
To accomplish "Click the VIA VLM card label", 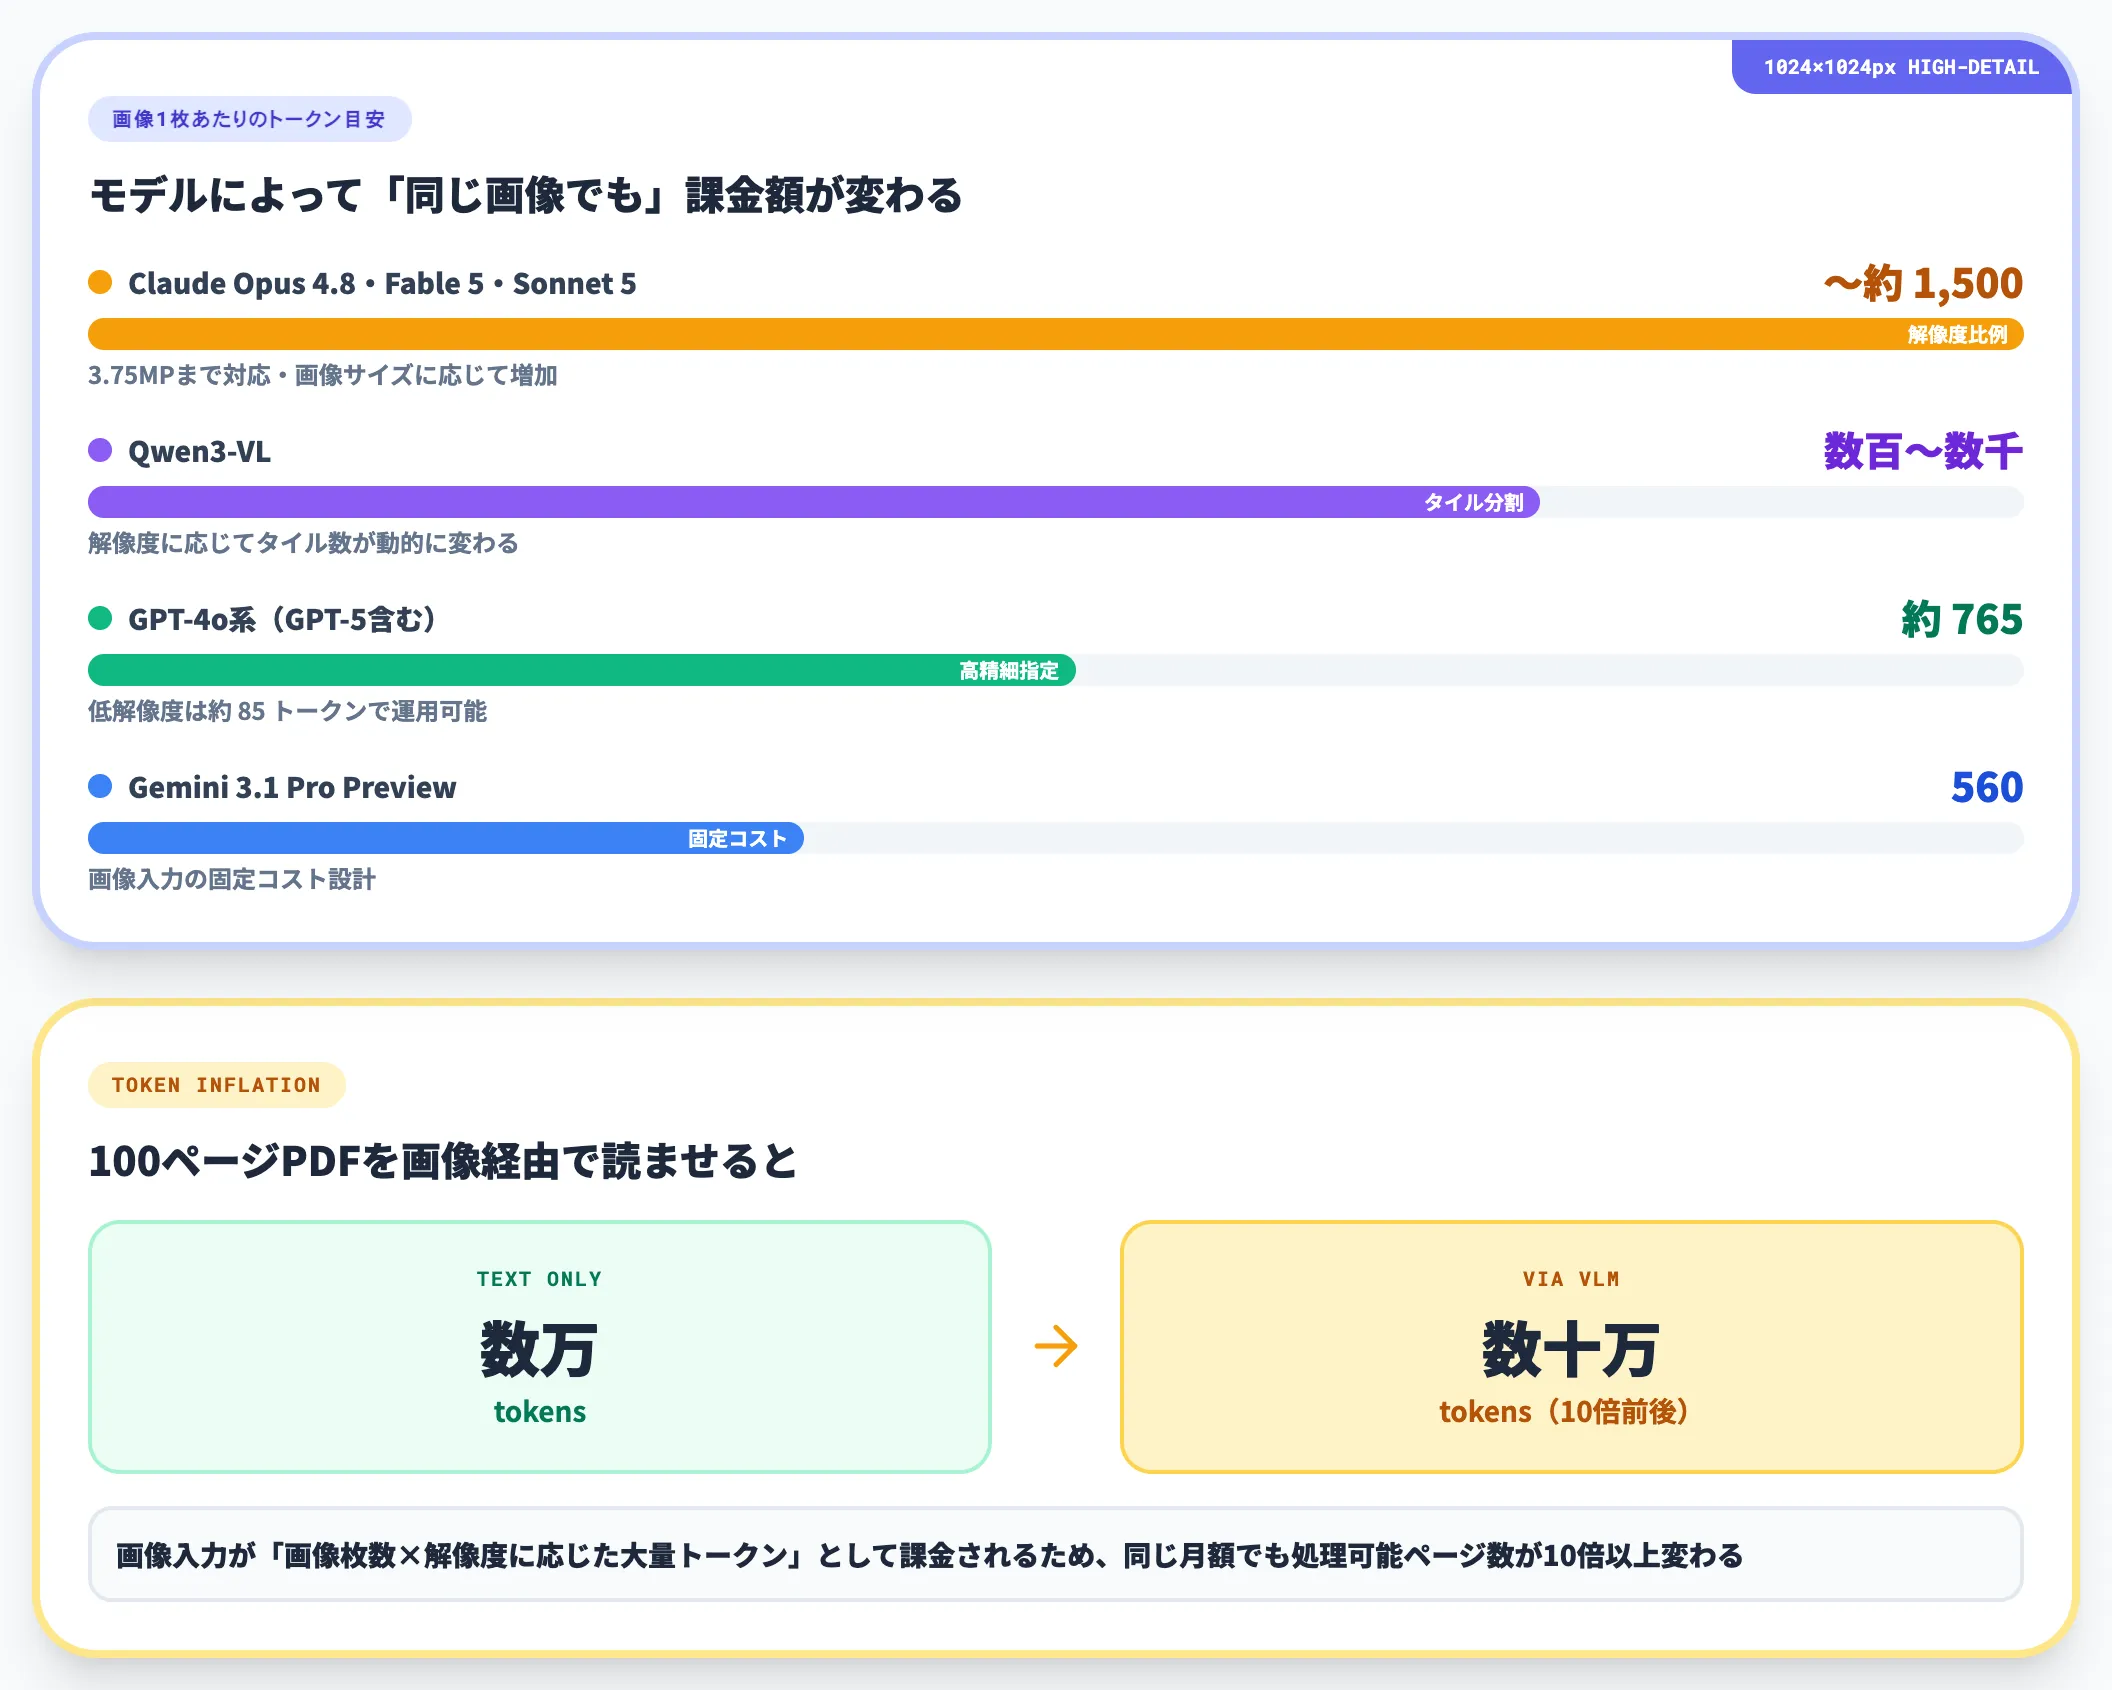I will click(1572, 1279).
